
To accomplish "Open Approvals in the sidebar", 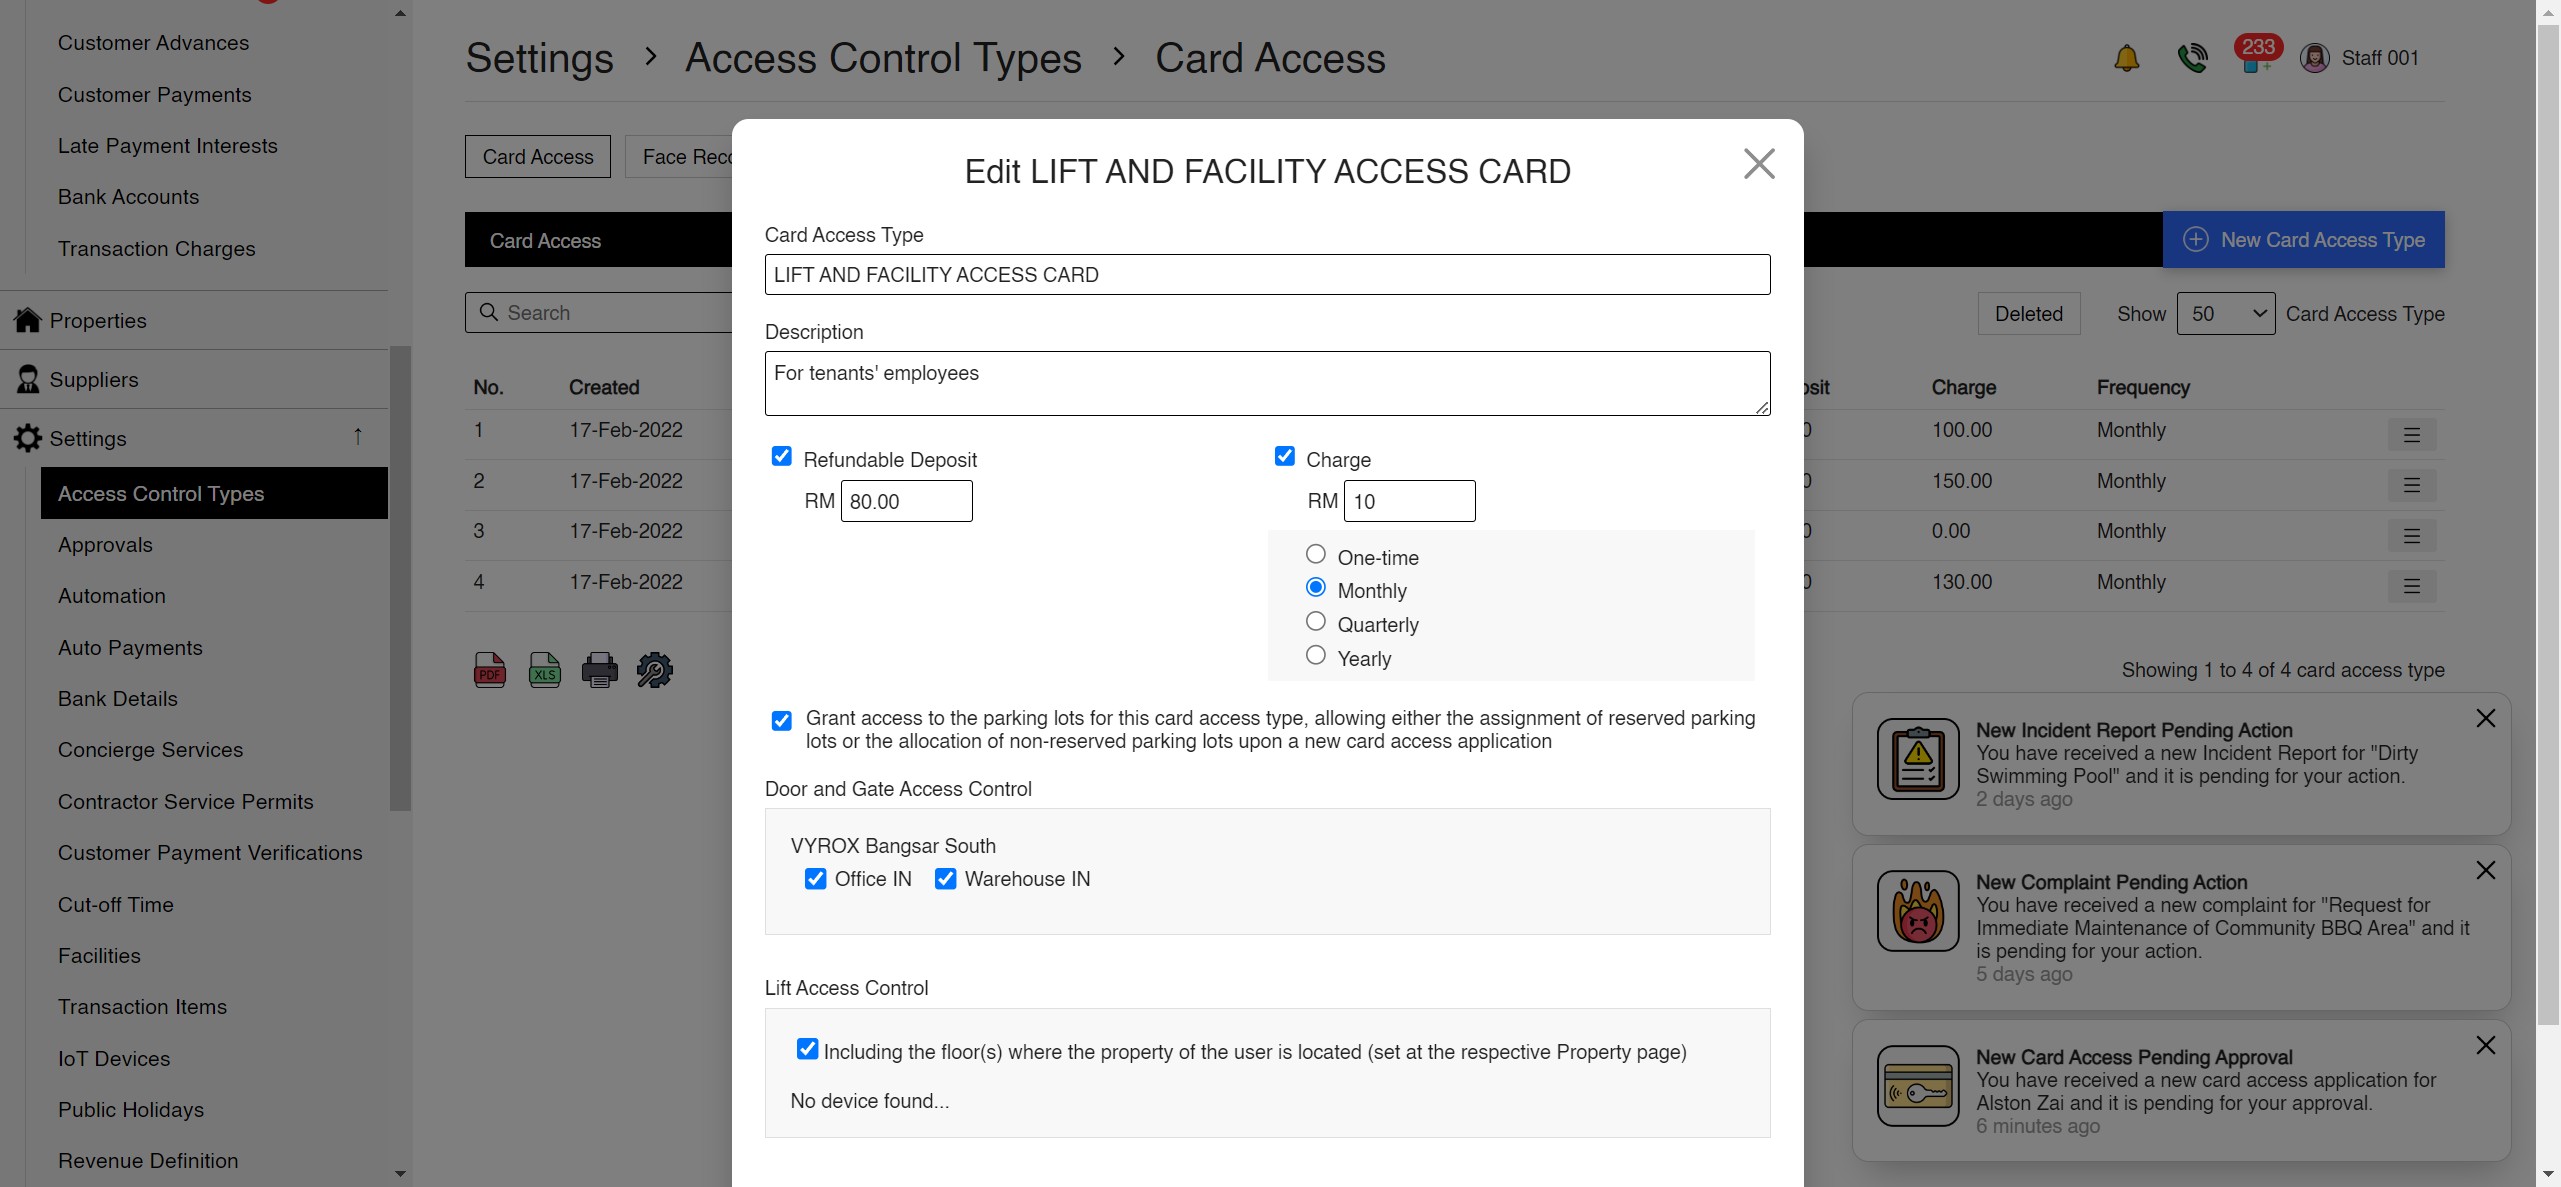I will (x=105, y=545).
